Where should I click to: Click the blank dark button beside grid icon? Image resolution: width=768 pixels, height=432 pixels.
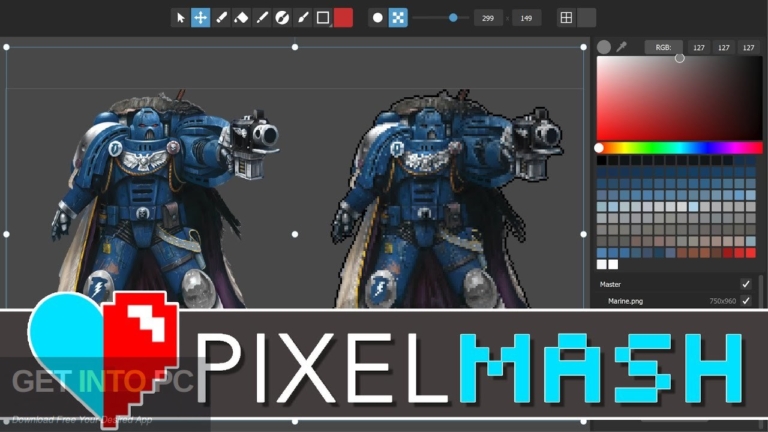(x=587, y=18)
